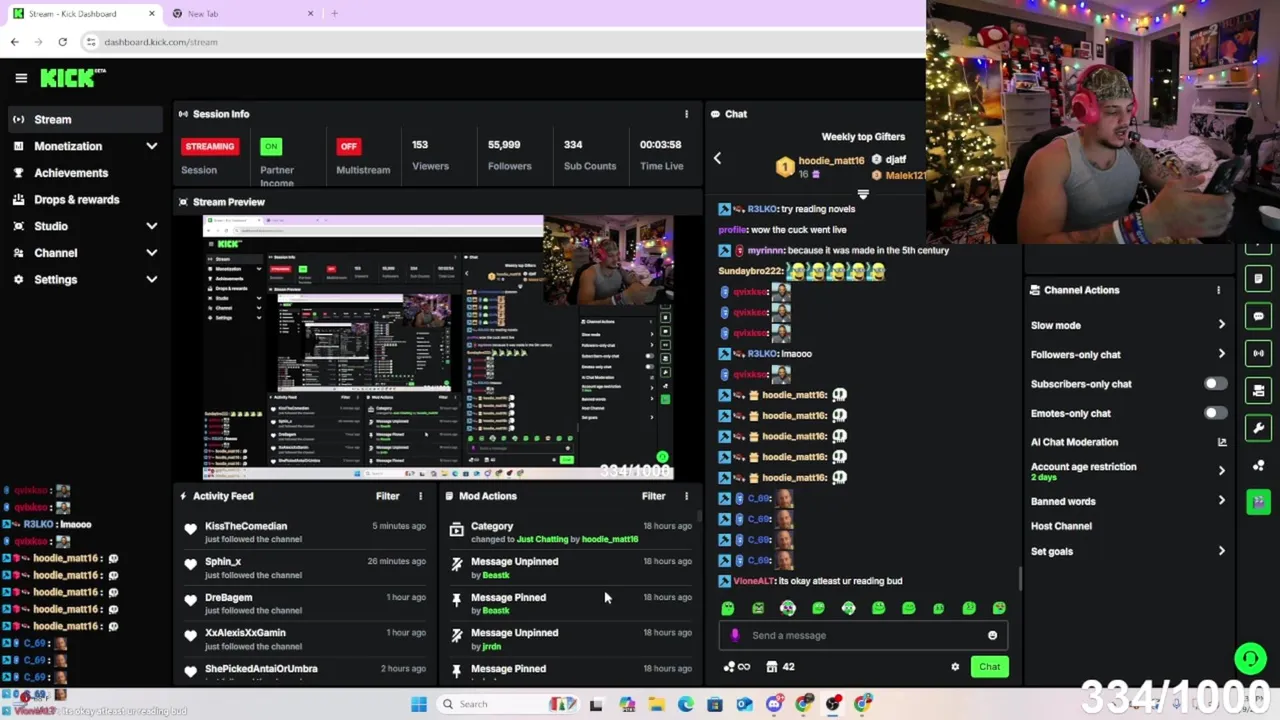Click the shop icon showing 42

(x=780, y=667)
